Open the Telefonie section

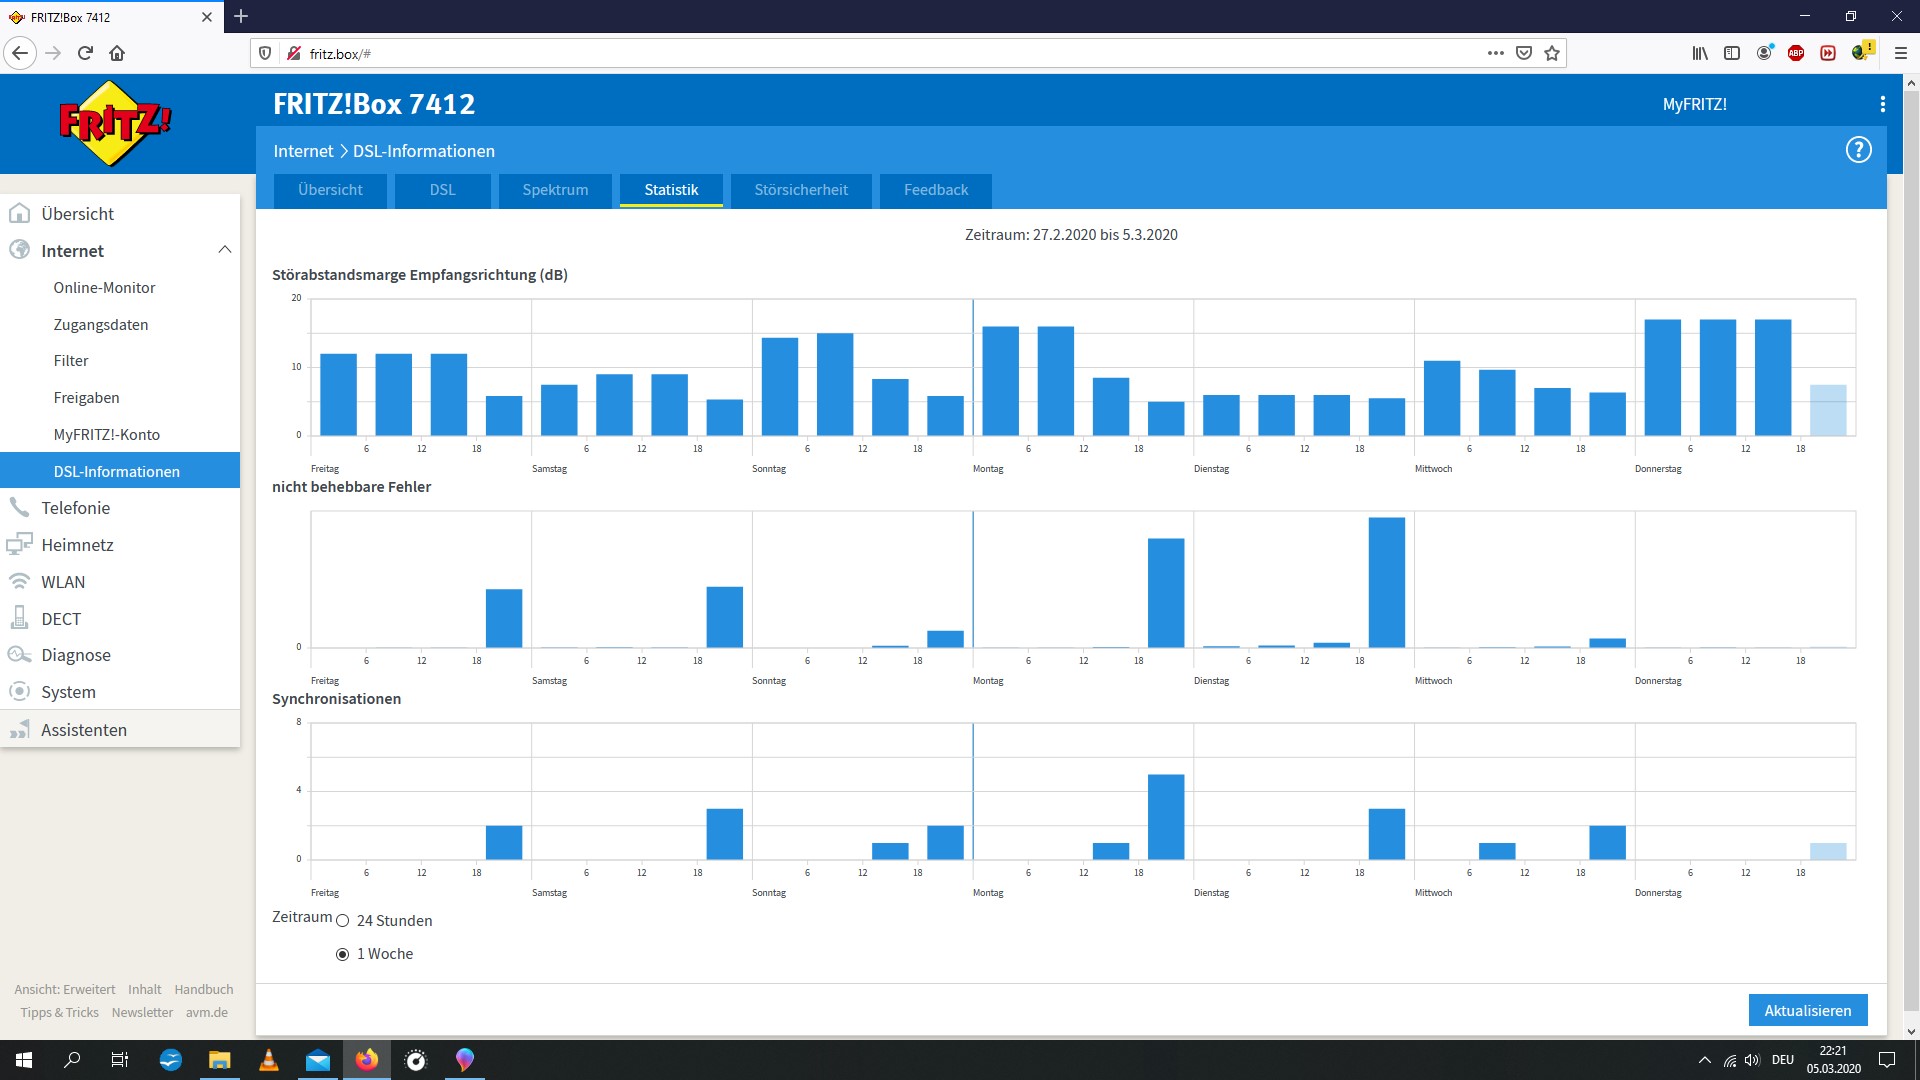tap(75, 508)
